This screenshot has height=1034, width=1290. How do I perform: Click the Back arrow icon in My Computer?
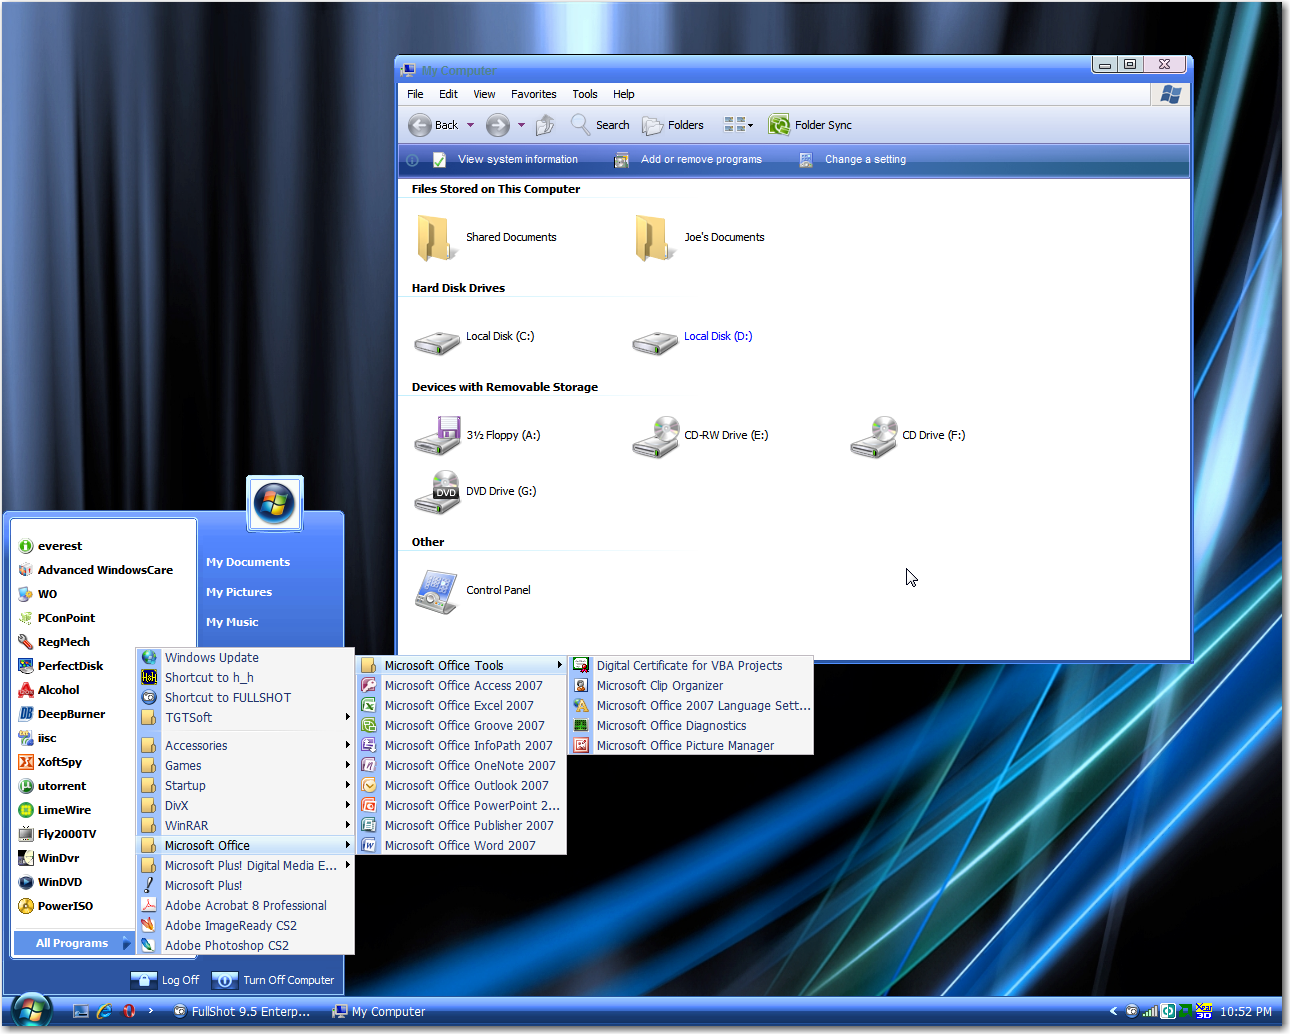pos(420,125)
